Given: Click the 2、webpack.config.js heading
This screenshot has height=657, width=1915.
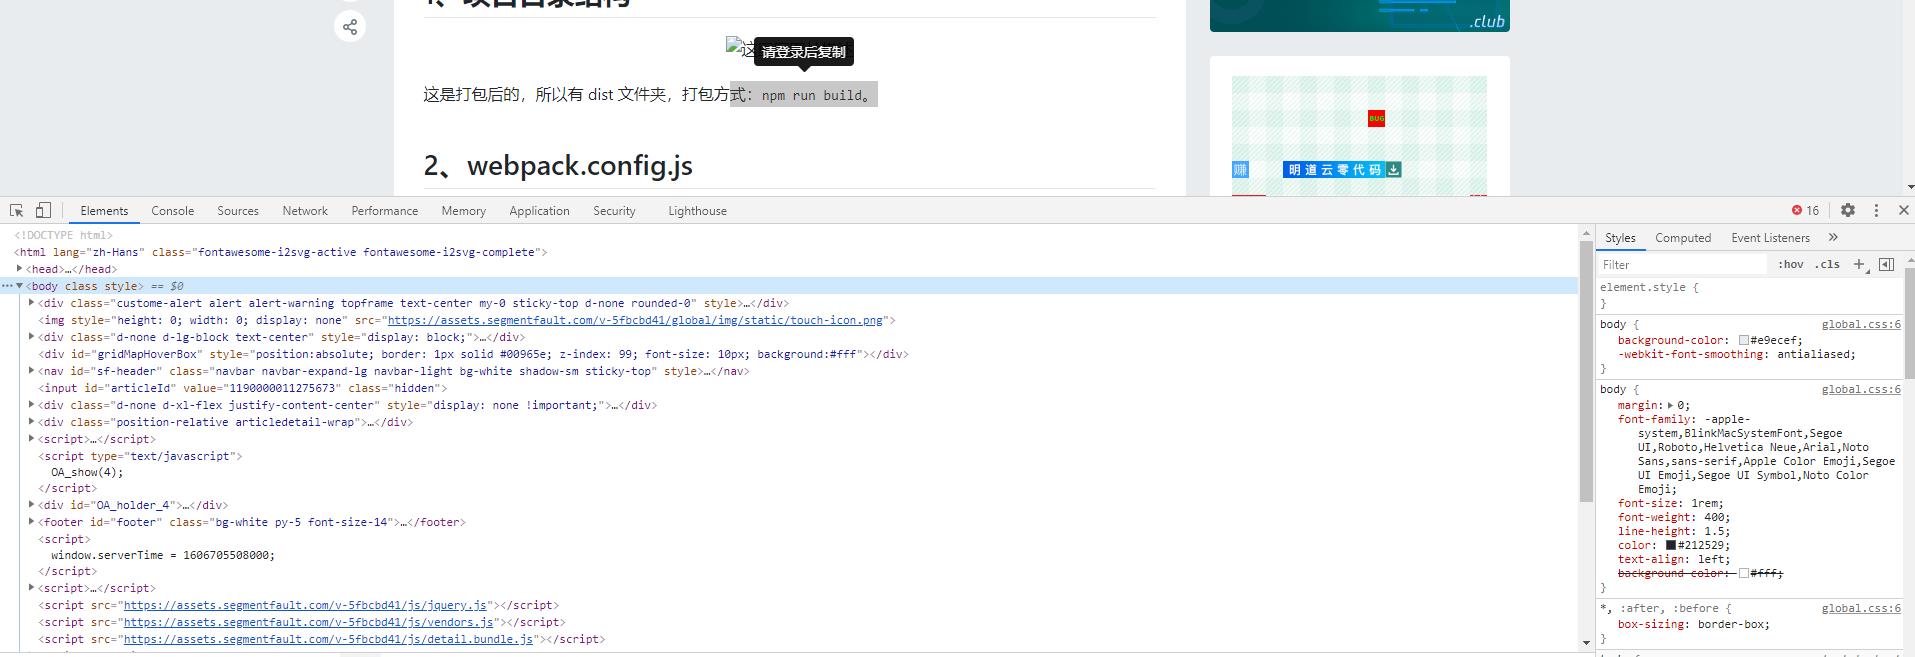Looking at the screenshot, I should (x=558, y=165).
